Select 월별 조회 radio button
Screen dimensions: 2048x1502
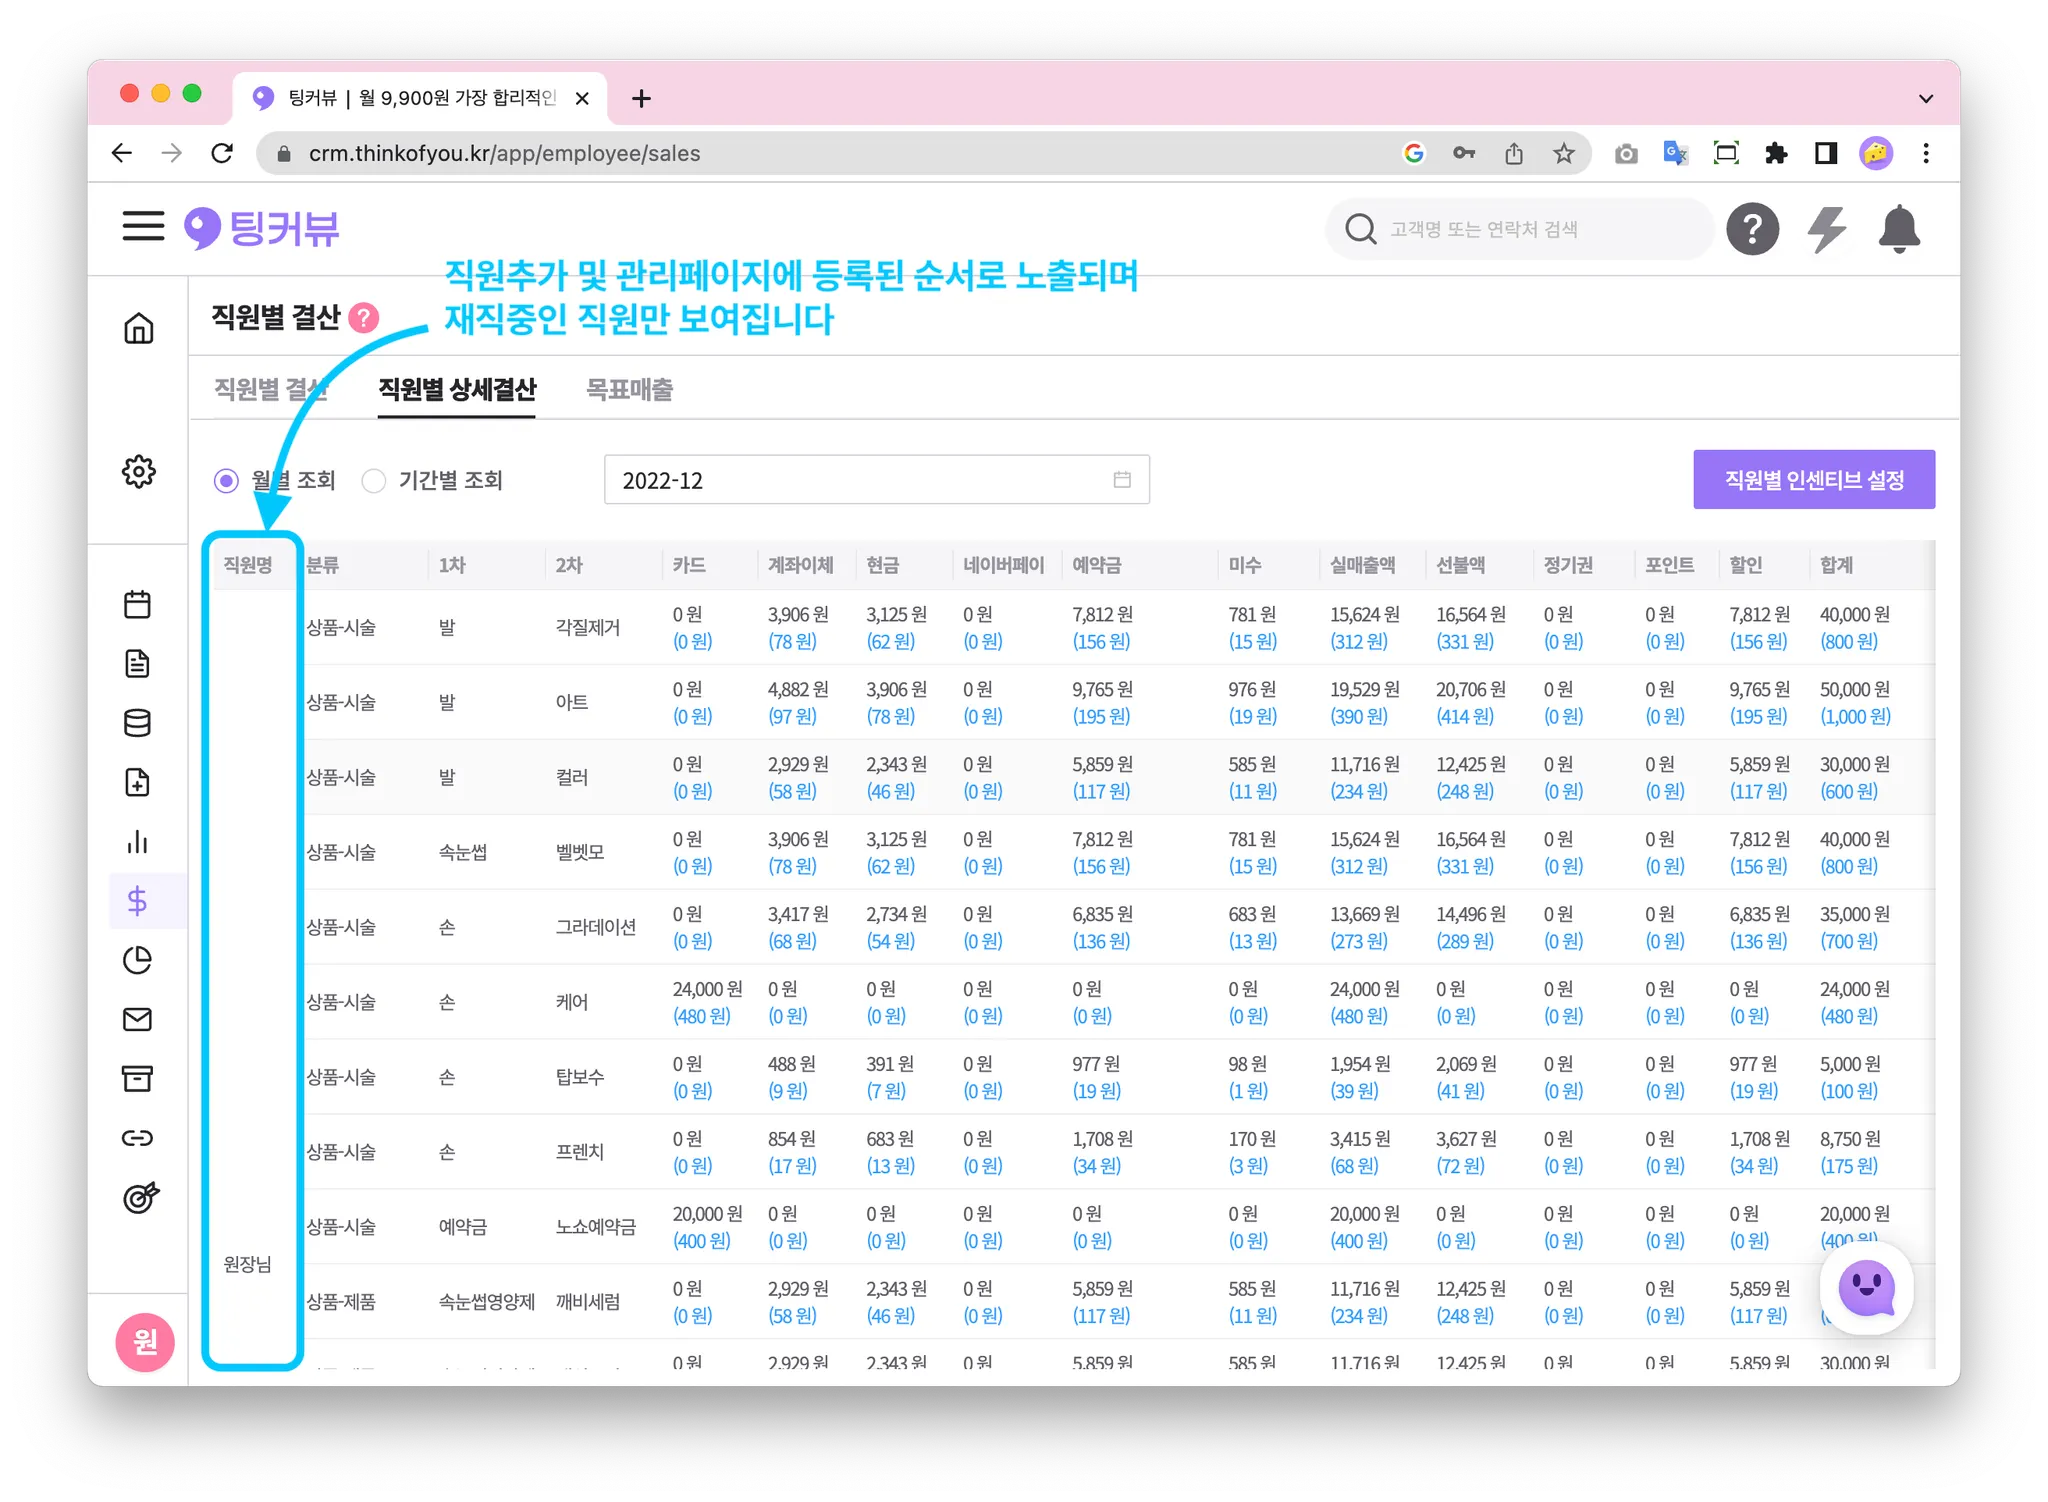point(227,481)
